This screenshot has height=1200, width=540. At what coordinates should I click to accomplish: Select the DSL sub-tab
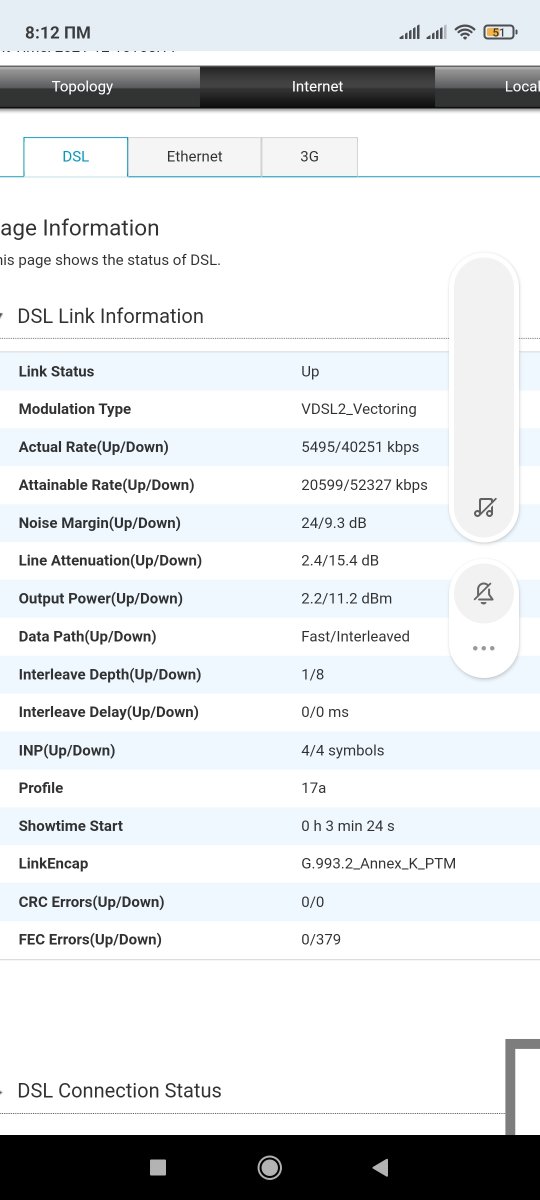pos(75,157)
